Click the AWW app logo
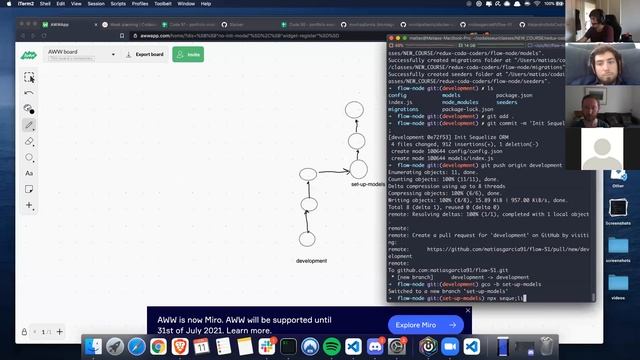This screenshot has width=640, height=360. click(29, 55)
